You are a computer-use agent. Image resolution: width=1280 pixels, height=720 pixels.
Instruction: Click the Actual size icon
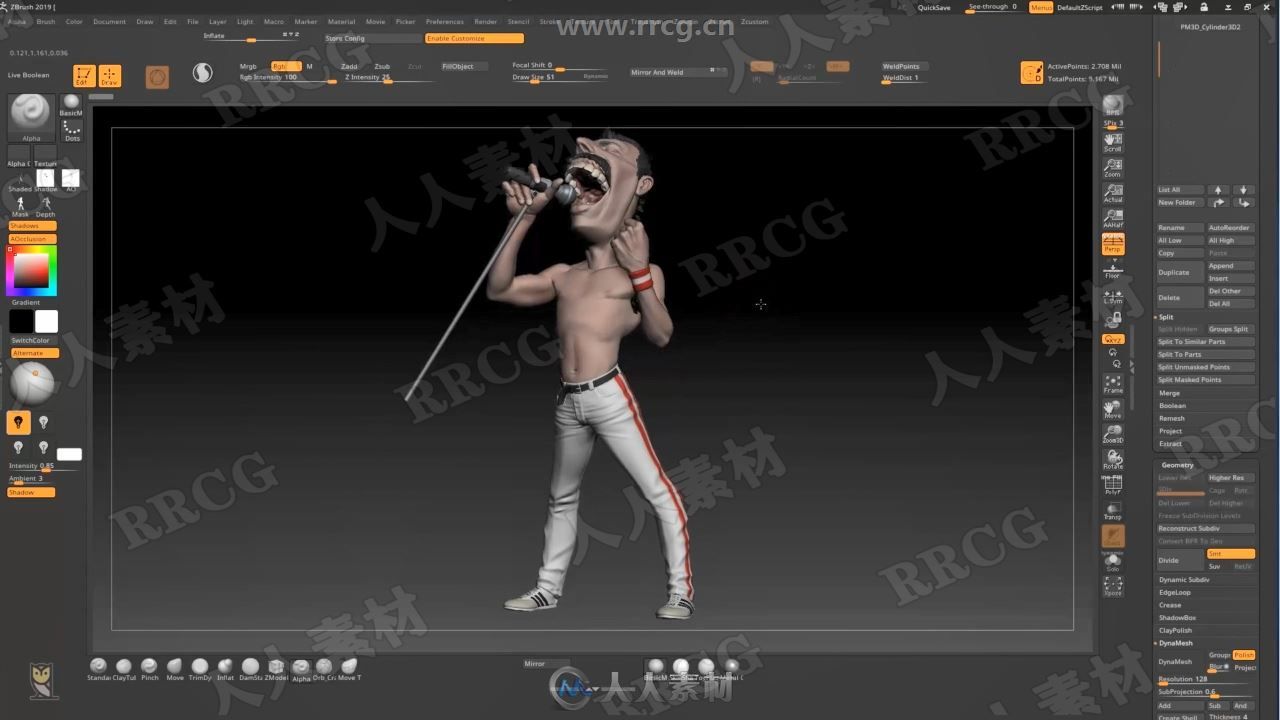coord(1113,193)
